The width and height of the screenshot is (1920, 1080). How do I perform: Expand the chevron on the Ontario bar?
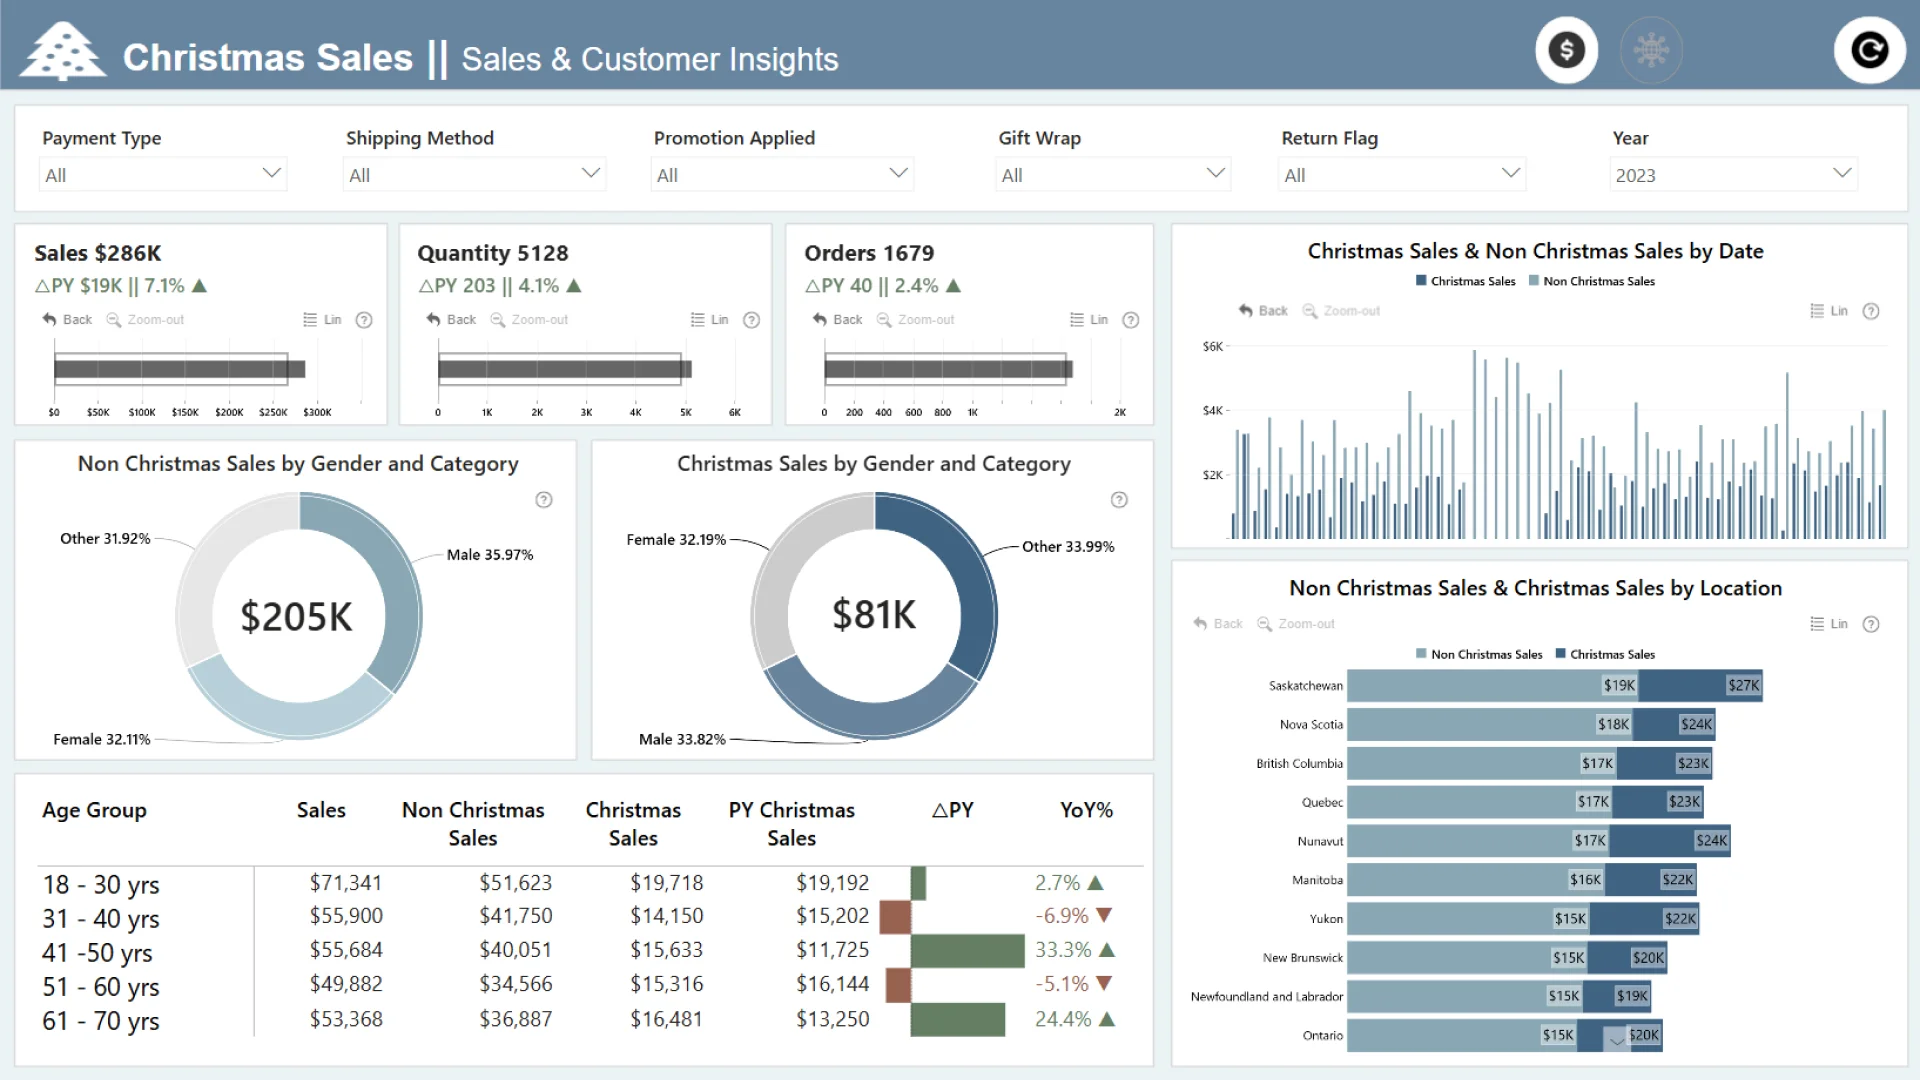click(1616, 1041)
